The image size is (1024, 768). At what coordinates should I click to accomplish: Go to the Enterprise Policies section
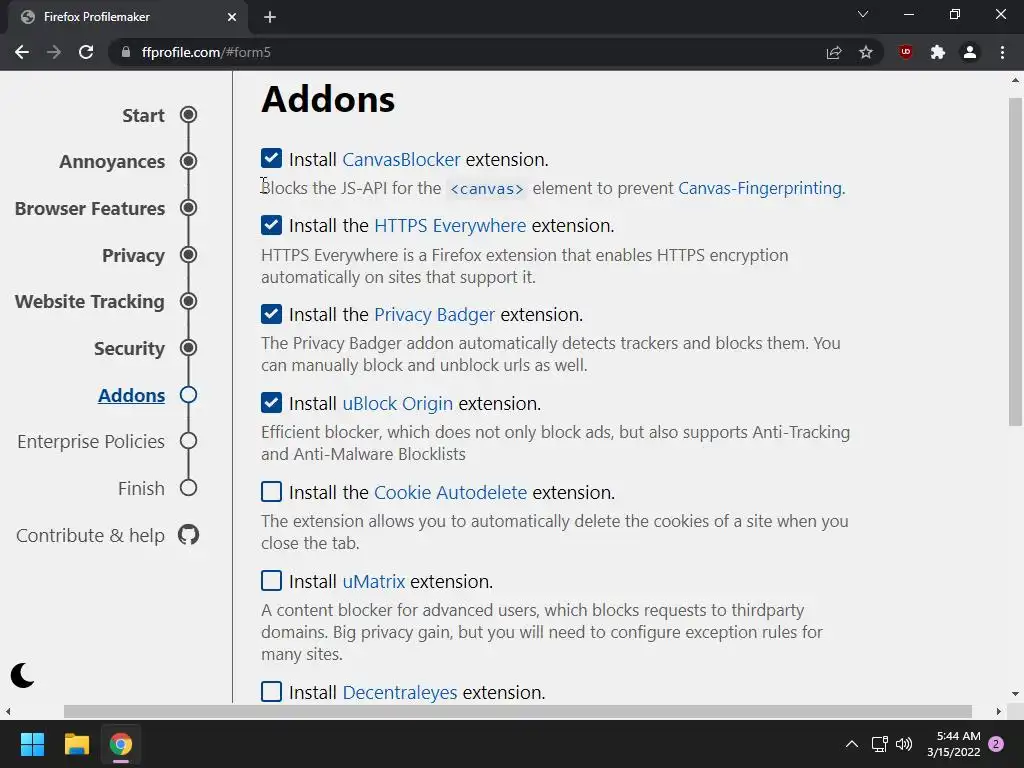(x=91, y=441)
